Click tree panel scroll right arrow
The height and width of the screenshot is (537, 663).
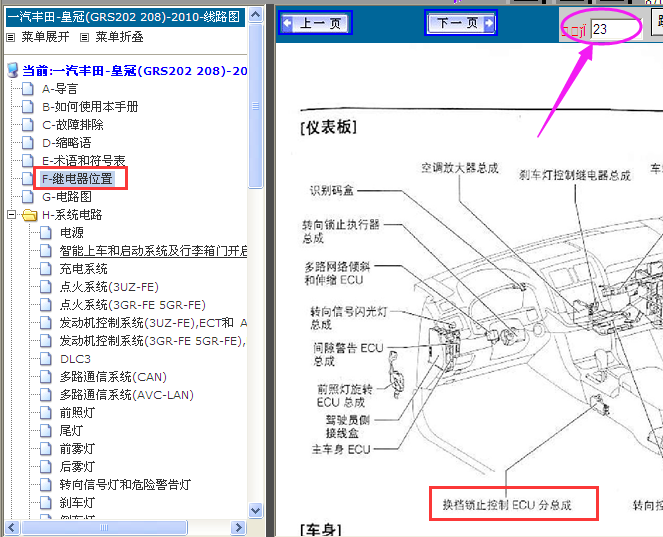pos(238,528)
